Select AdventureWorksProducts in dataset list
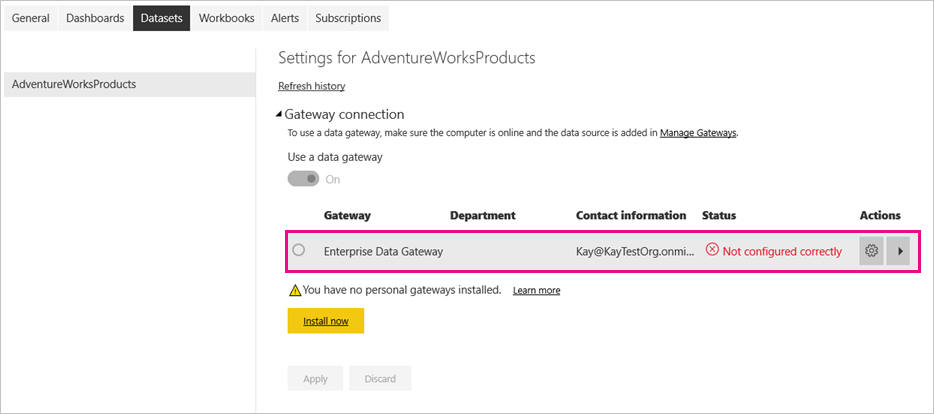This screenshot has width=934, height=414. click(128, 84)
